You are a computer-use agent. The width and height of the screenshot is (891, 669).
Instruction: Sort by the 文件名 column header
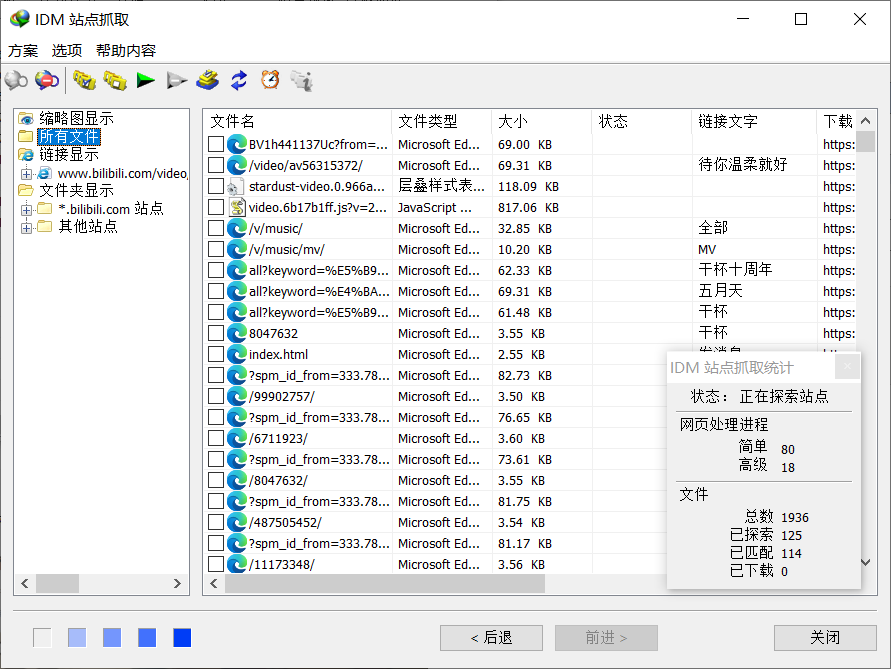point(298,121)
